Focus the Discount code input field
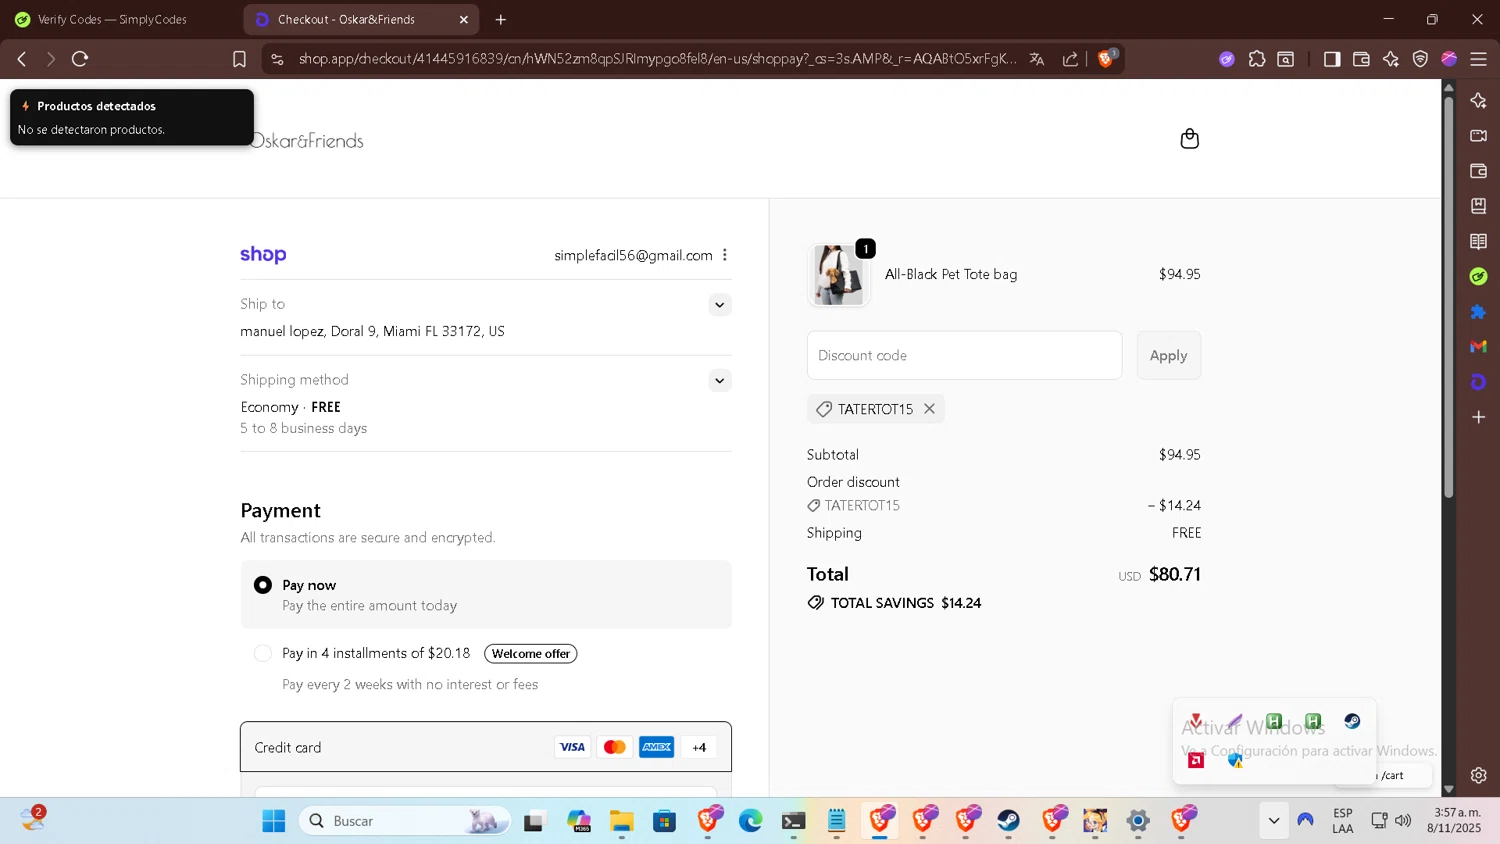The height and width of the screenshot is (844, 1500). [964, 355]
